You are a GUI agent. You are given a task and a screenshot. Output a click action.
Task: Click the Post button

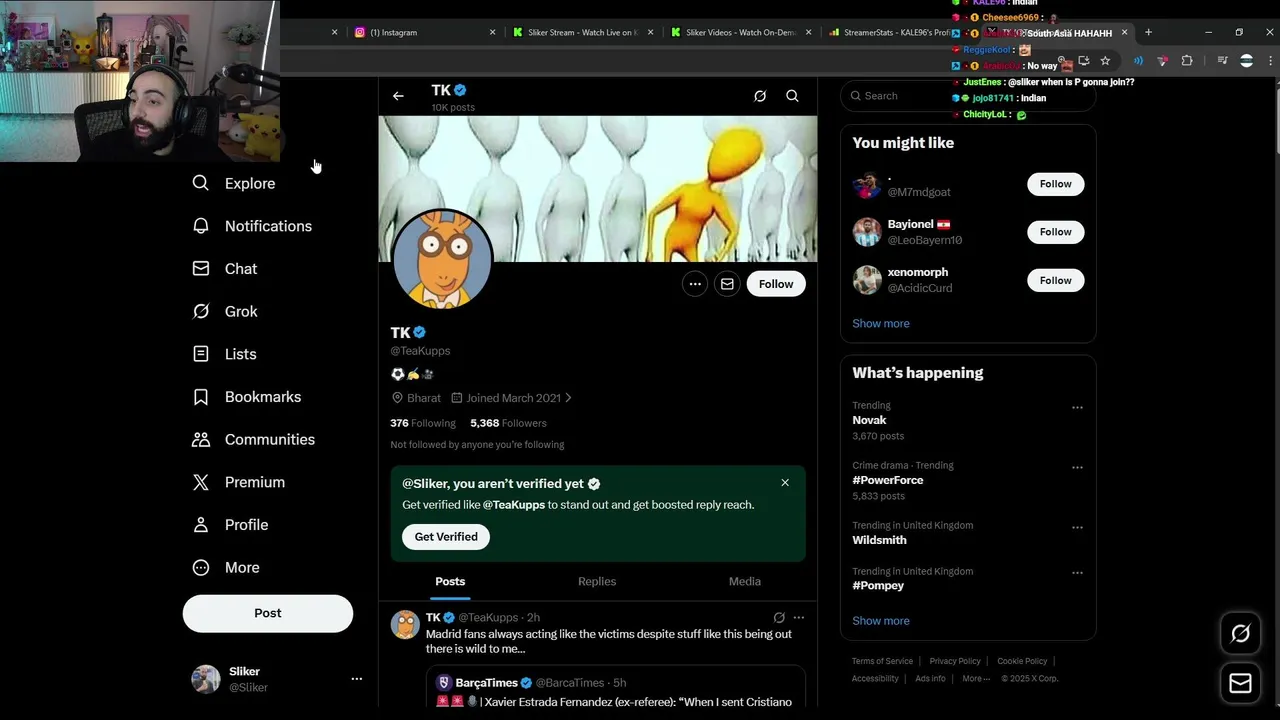(x=268, y=613)
